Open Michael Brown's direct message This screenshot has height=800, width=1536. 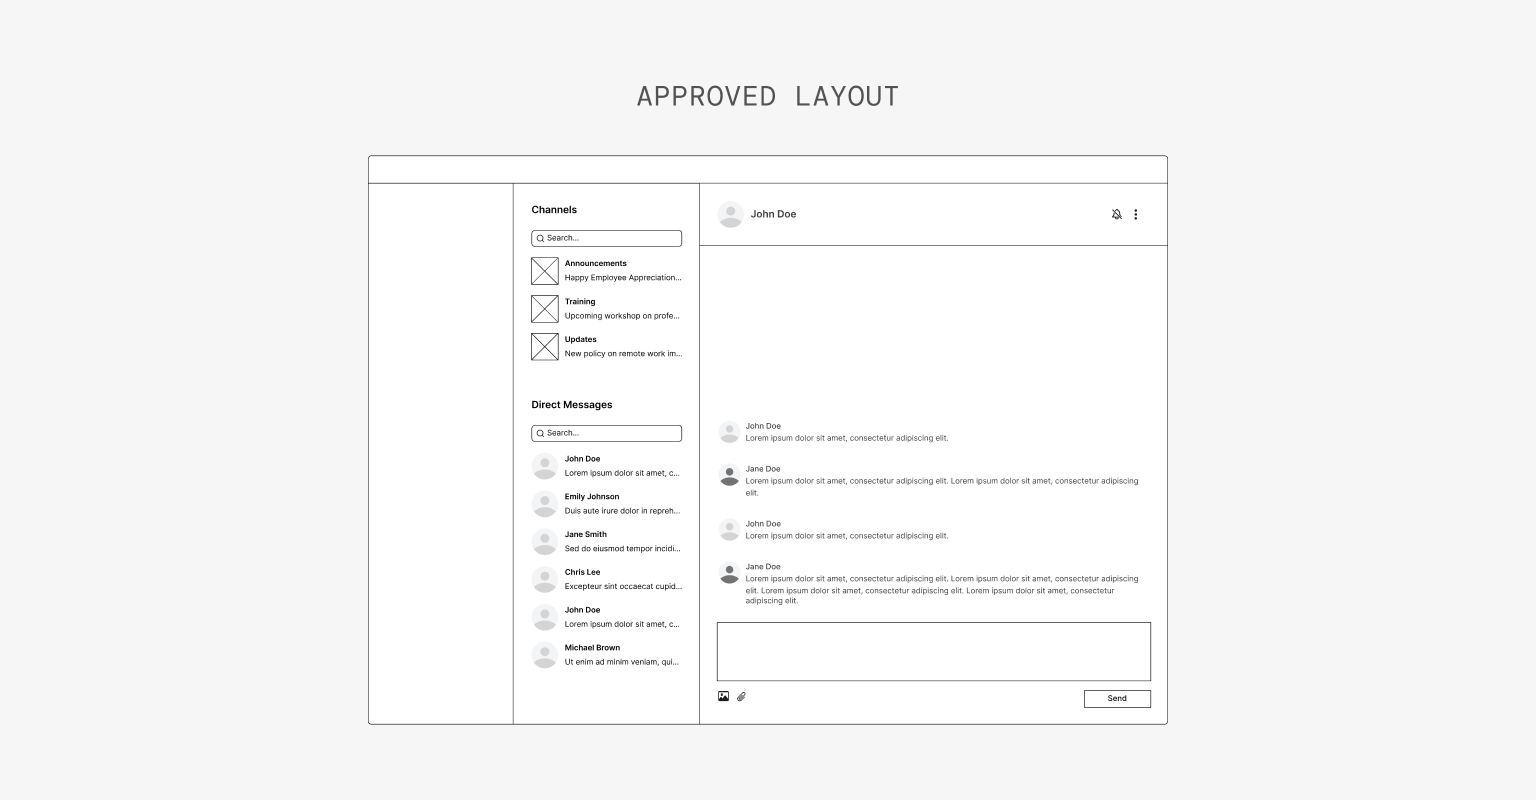pos(607,655)
